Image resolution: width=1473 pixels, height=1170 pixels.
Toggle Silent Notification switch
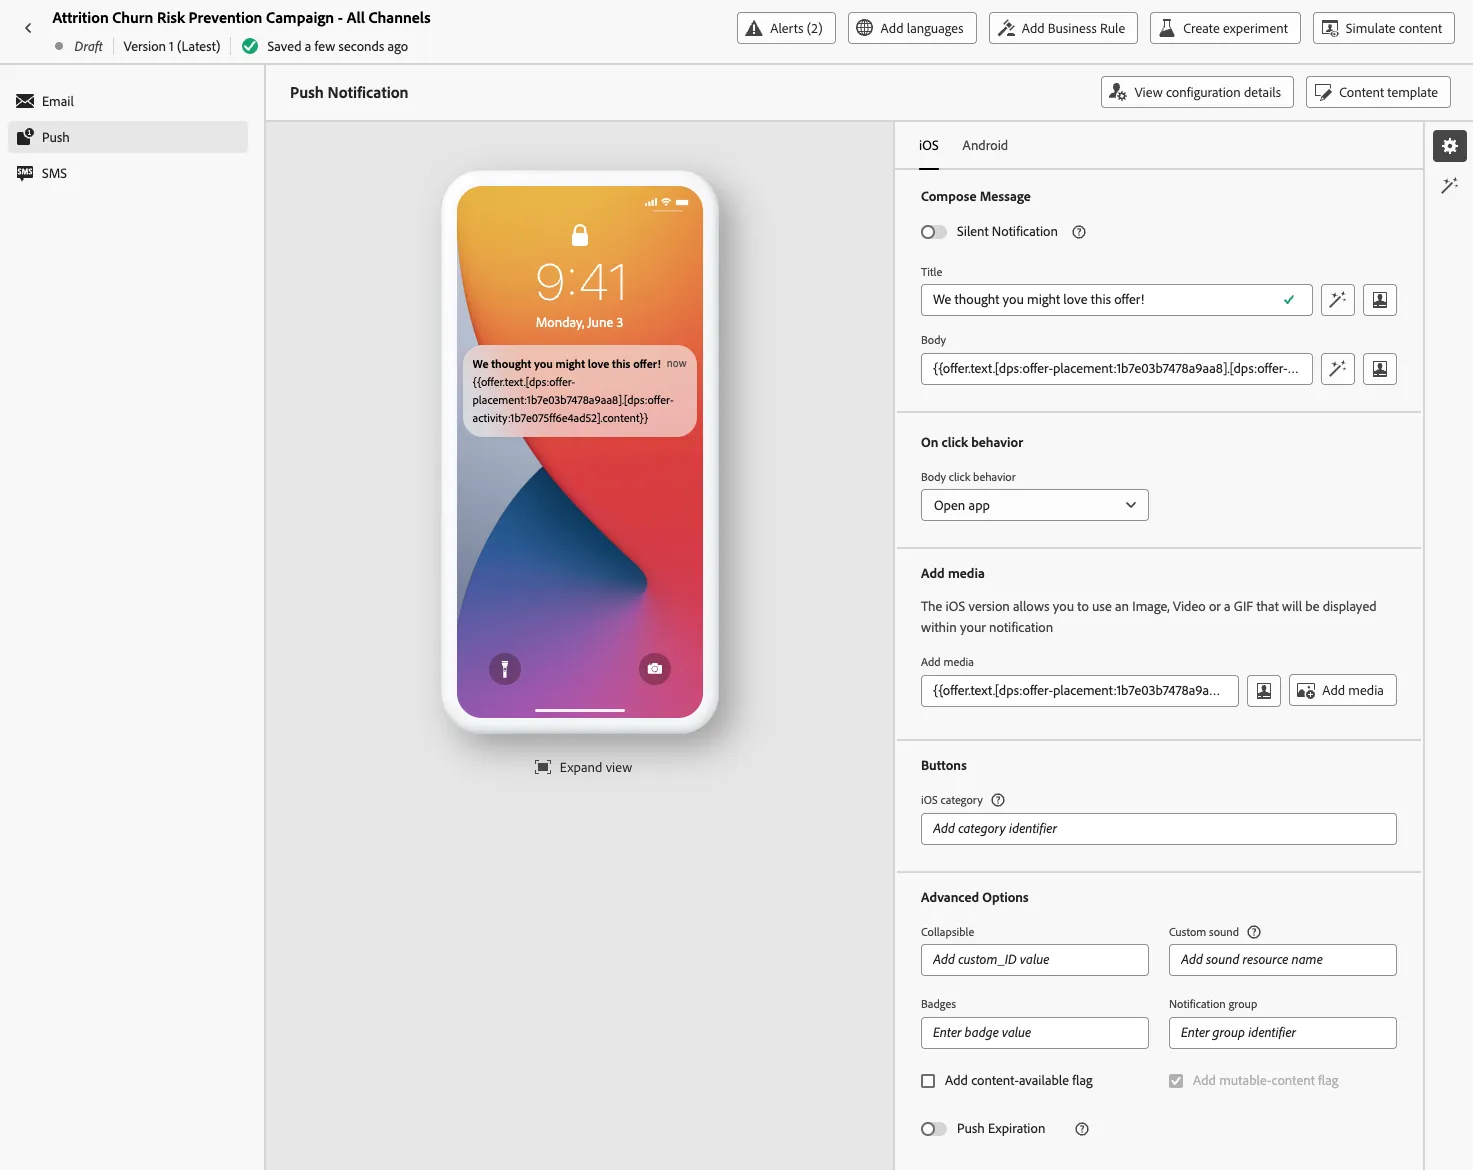933,232
